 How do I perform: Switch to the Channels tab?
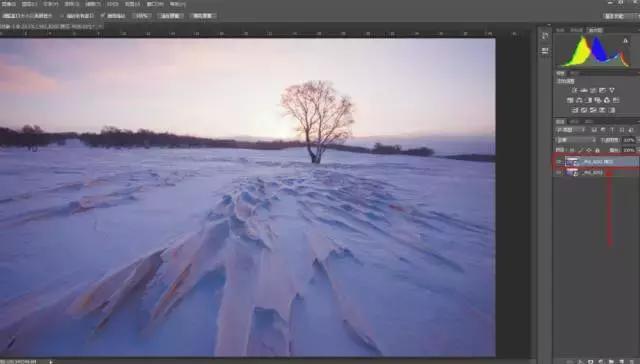[x=574, y=122]
